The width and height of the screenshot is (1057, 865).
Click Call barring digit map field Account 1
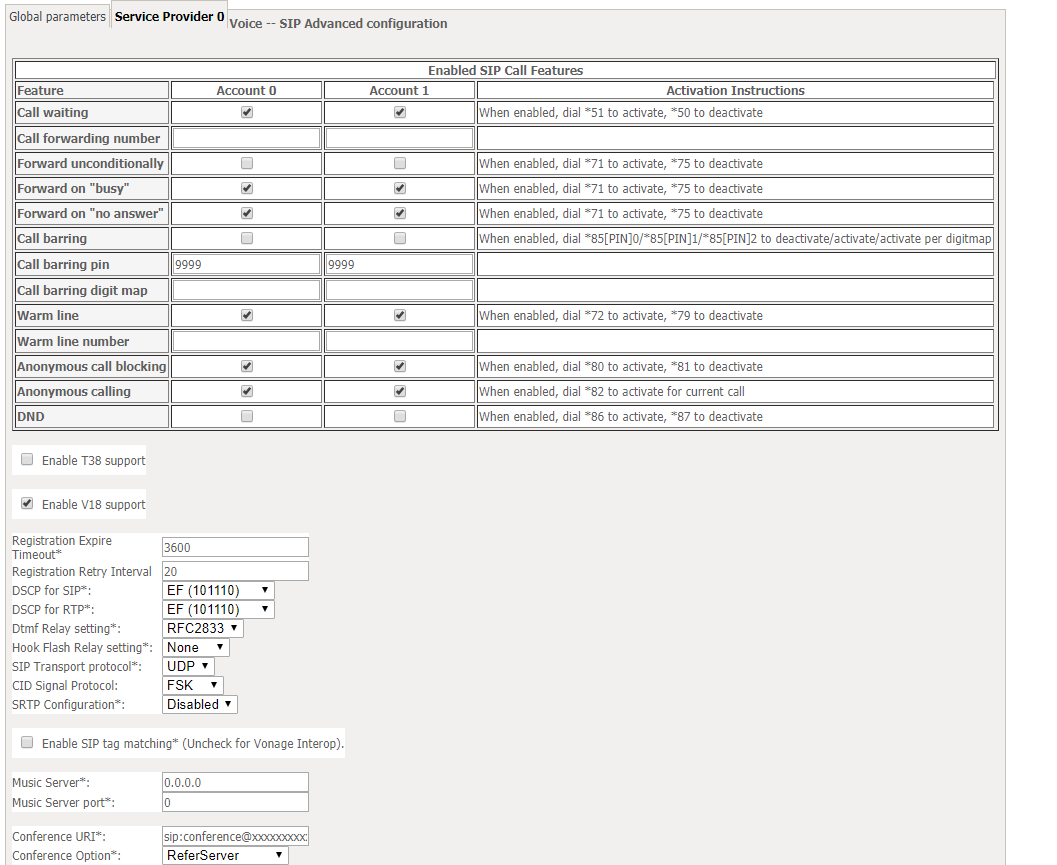[400, 290]
